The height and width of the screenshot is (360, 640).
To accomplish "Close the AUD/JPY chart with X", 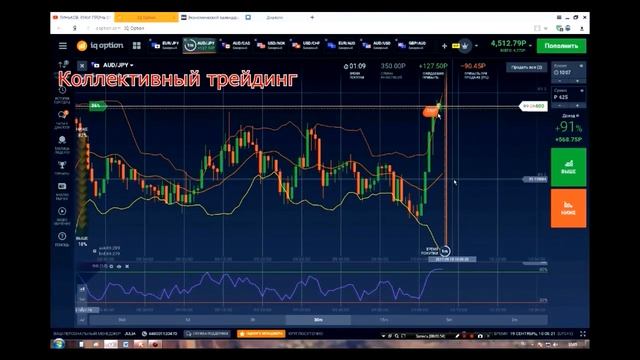I will (82, 66).
